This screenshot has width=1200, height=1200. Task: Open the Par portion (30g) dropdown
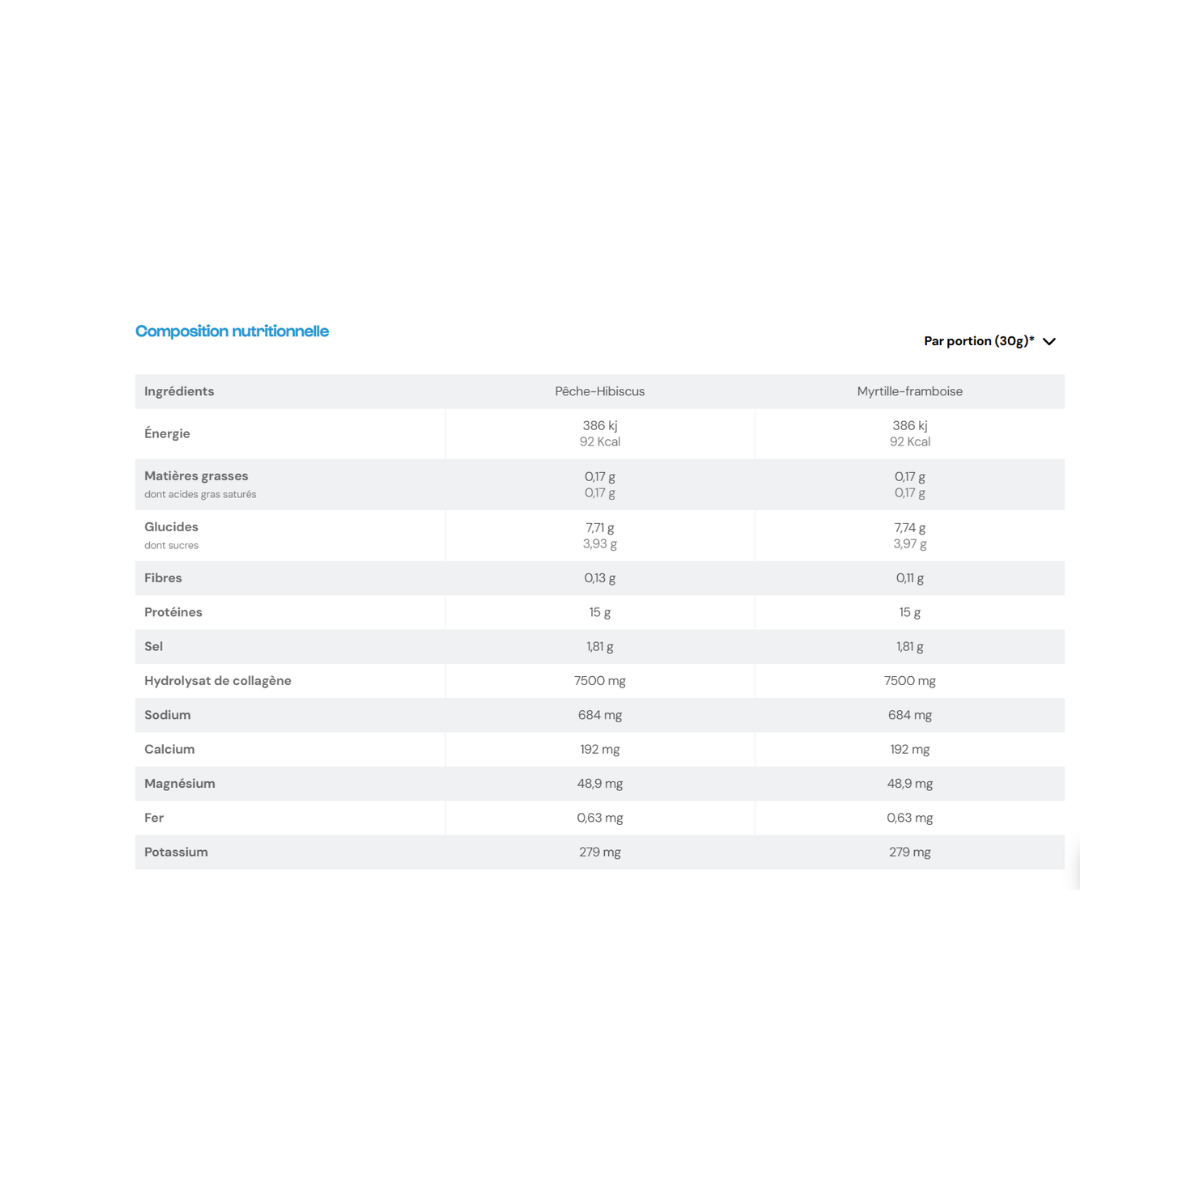(989, 341)
